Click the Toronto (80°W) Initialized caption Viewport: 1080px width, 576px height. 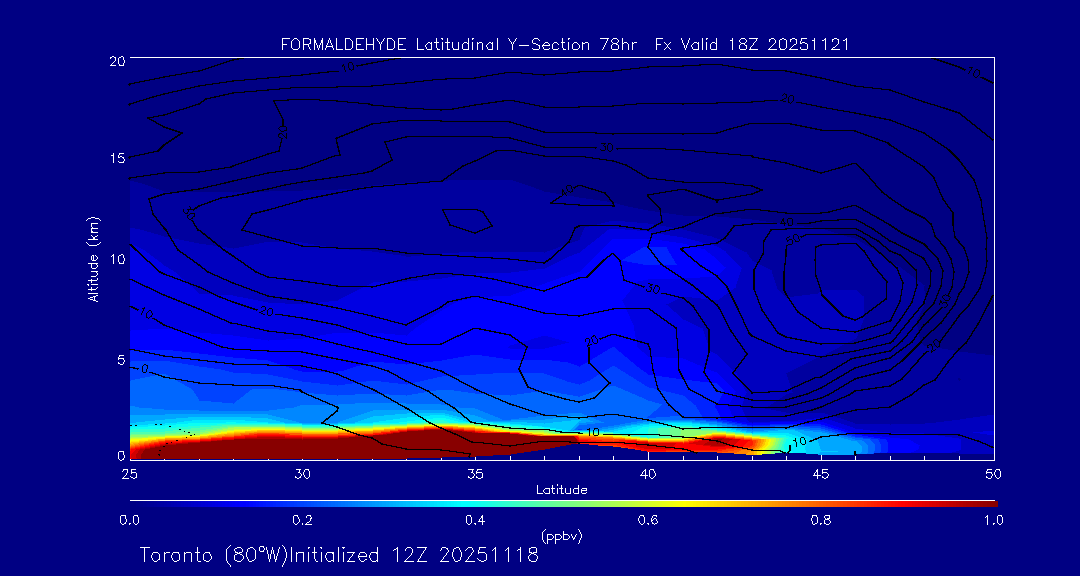click(339, 555)
